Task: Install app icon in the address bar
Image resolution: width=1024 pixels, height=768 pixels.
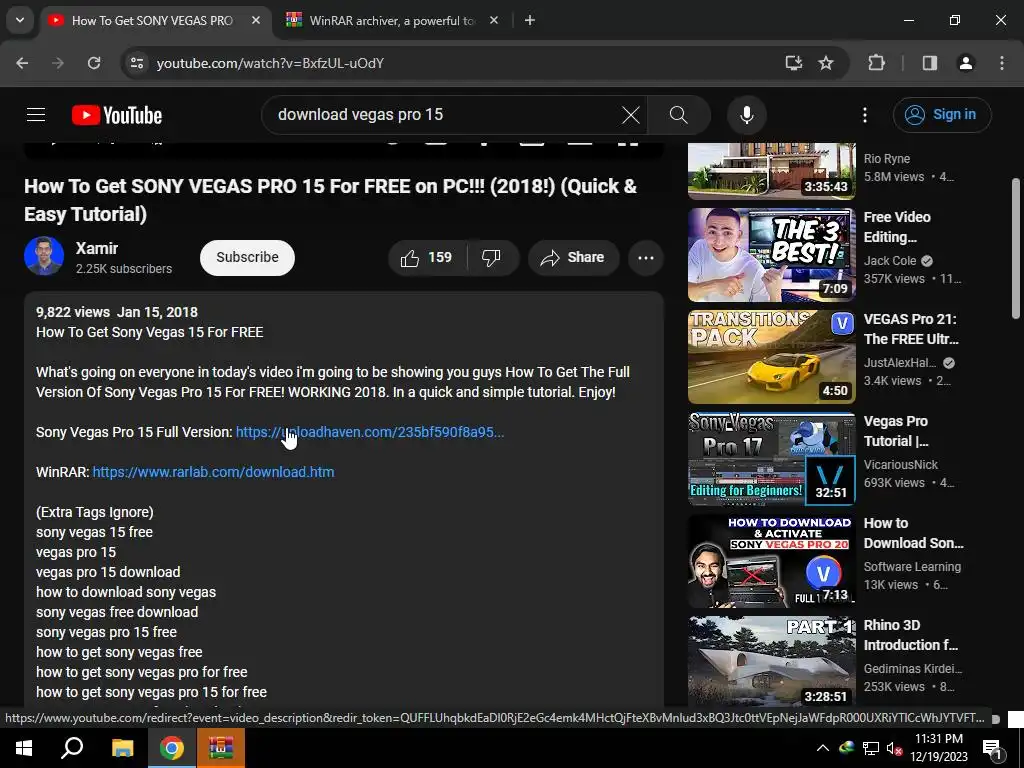Action: (x=793, y=63)
